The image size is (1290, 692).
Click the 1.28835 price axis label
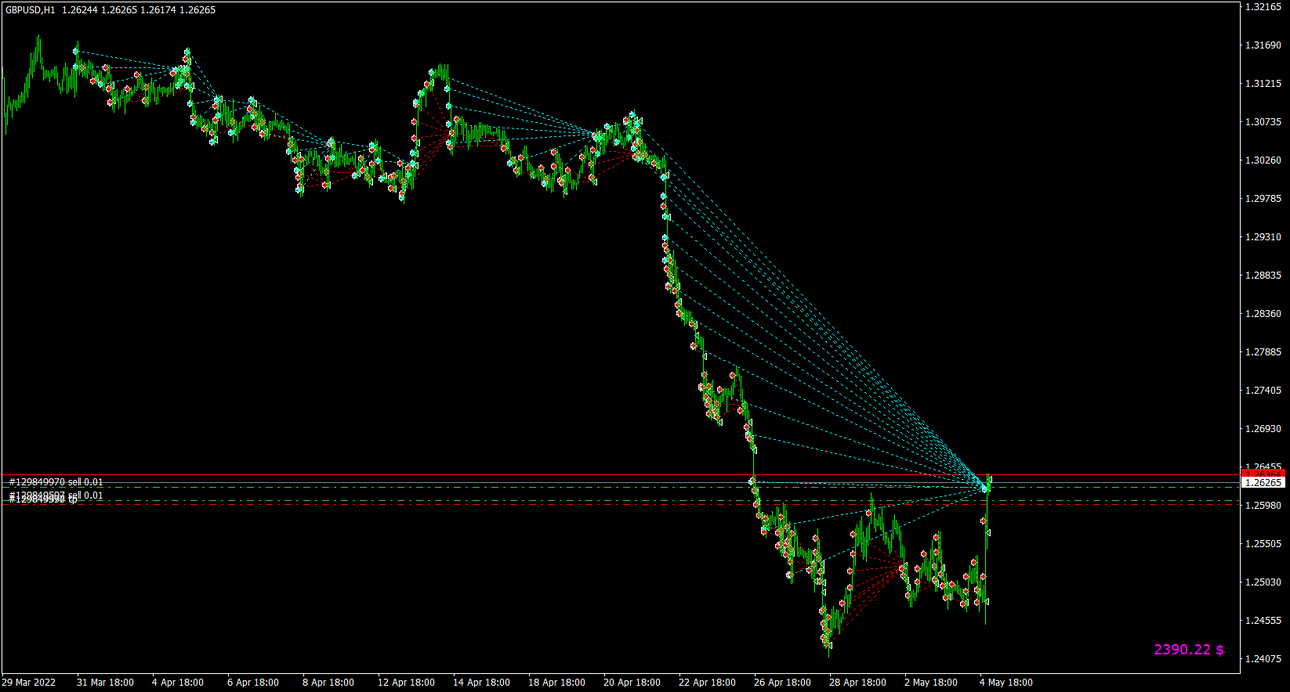pos(1263,275)
